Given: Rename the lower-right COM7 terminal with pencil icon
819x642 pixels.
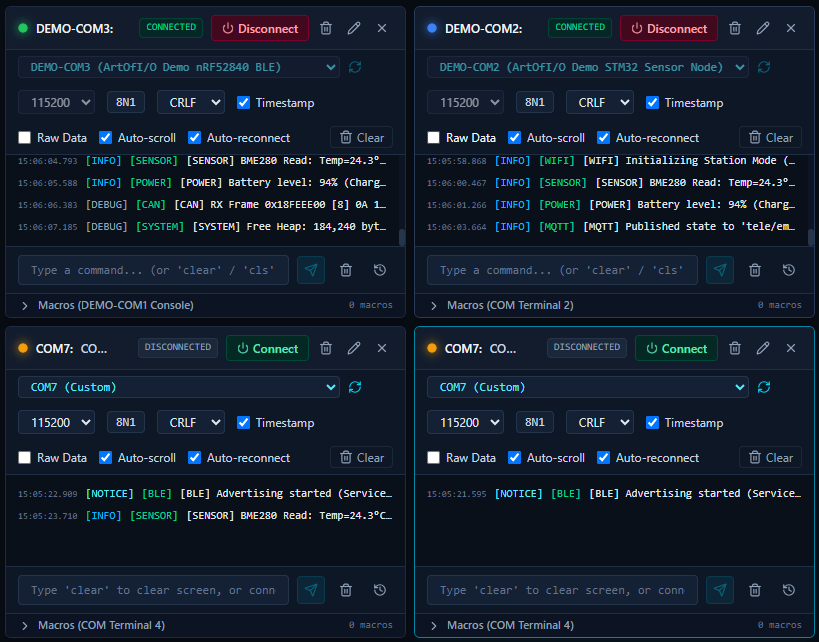Looking at the screenshot, I should pos(763,348).
